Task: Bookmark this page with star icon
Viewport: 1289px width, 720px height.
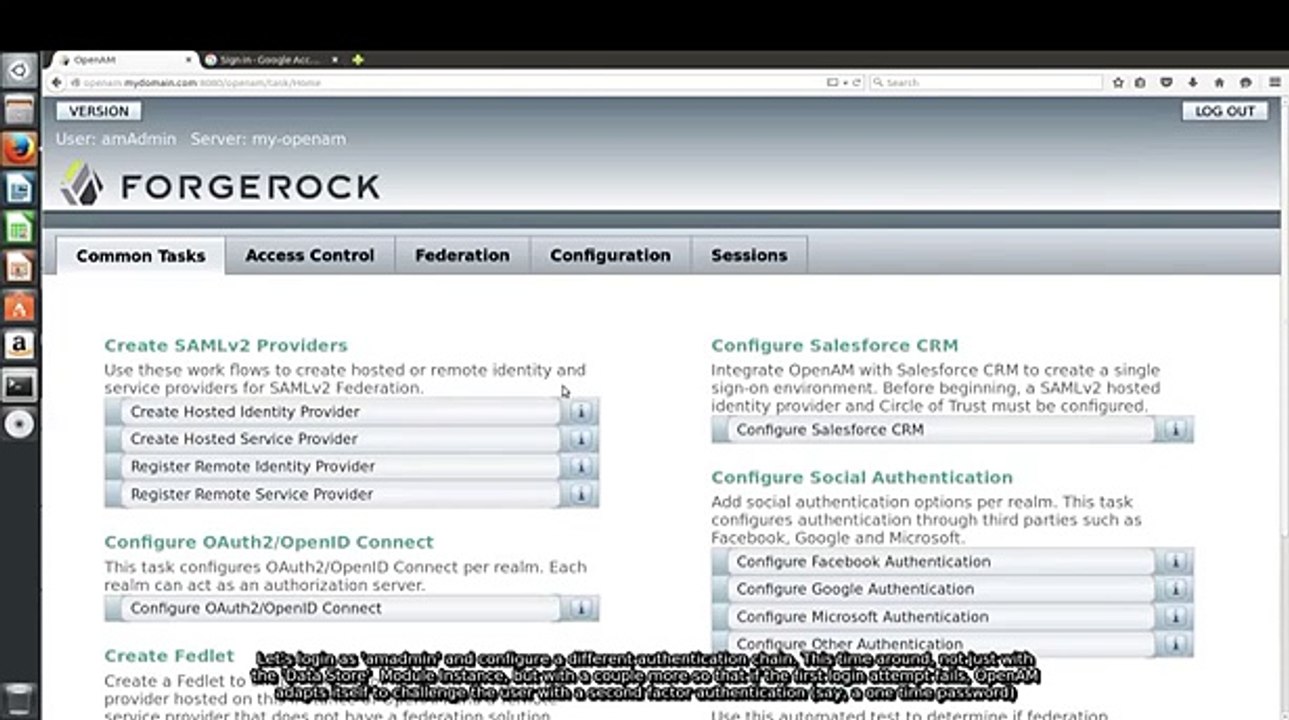Action: (1118, 83)
